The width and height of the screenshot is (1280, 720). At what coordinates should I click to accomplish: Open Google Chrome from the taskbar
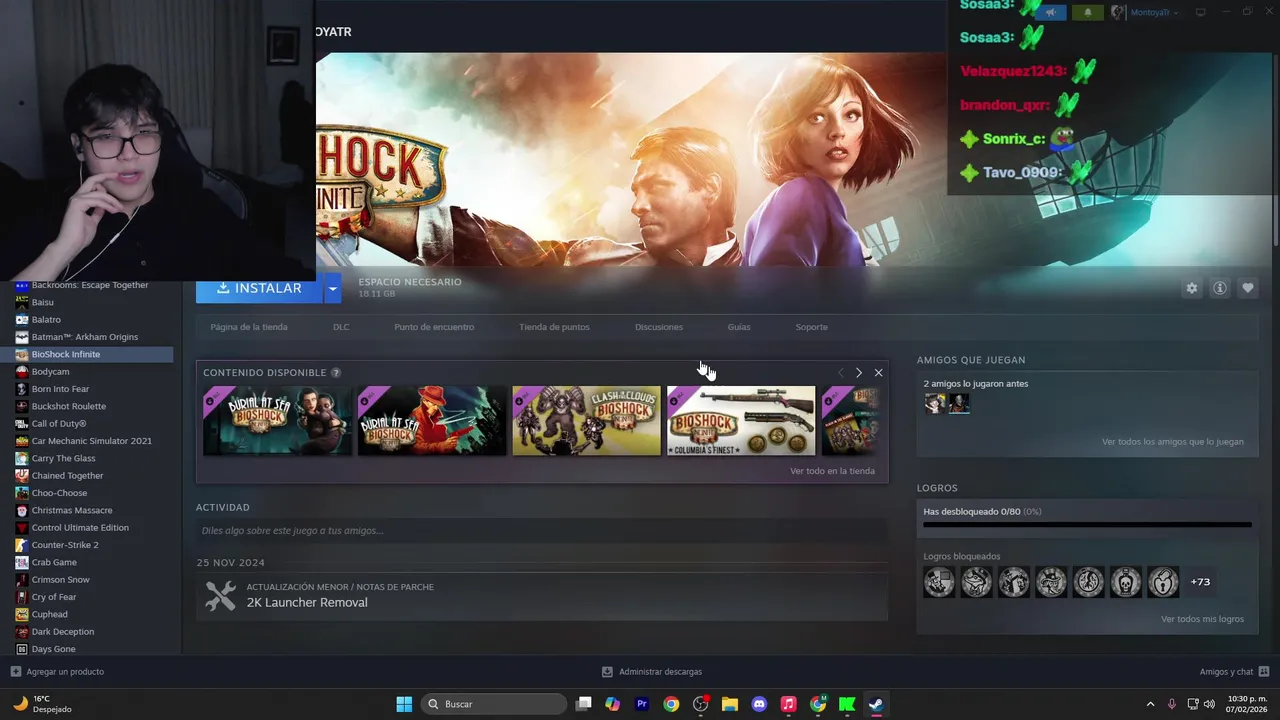(671, 704)
